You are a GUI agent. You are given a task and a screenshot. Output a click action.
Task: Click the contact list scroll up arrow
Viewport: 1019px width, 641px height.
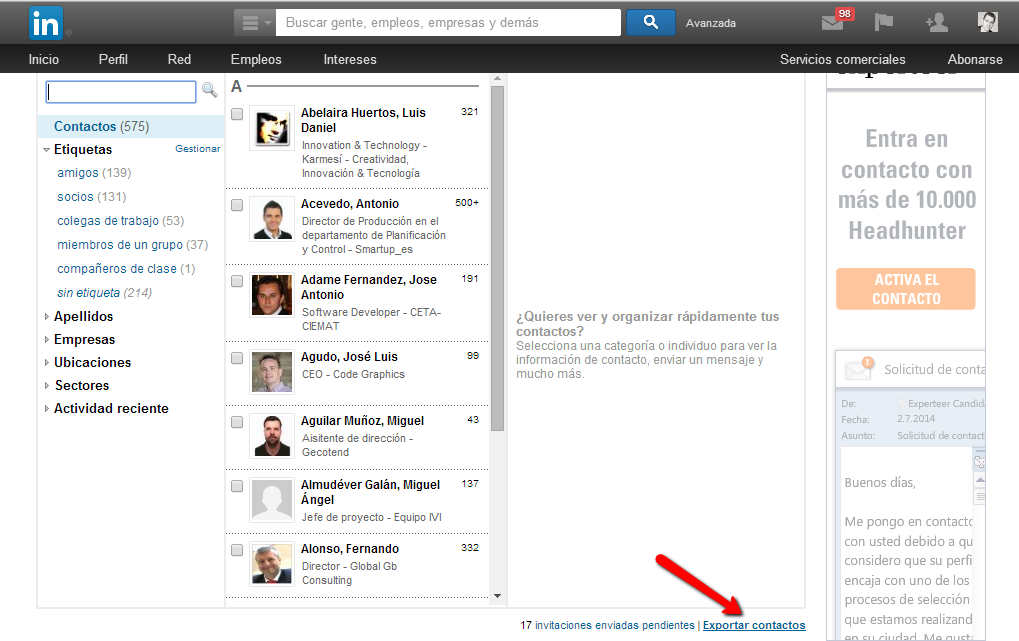point(498,79)
